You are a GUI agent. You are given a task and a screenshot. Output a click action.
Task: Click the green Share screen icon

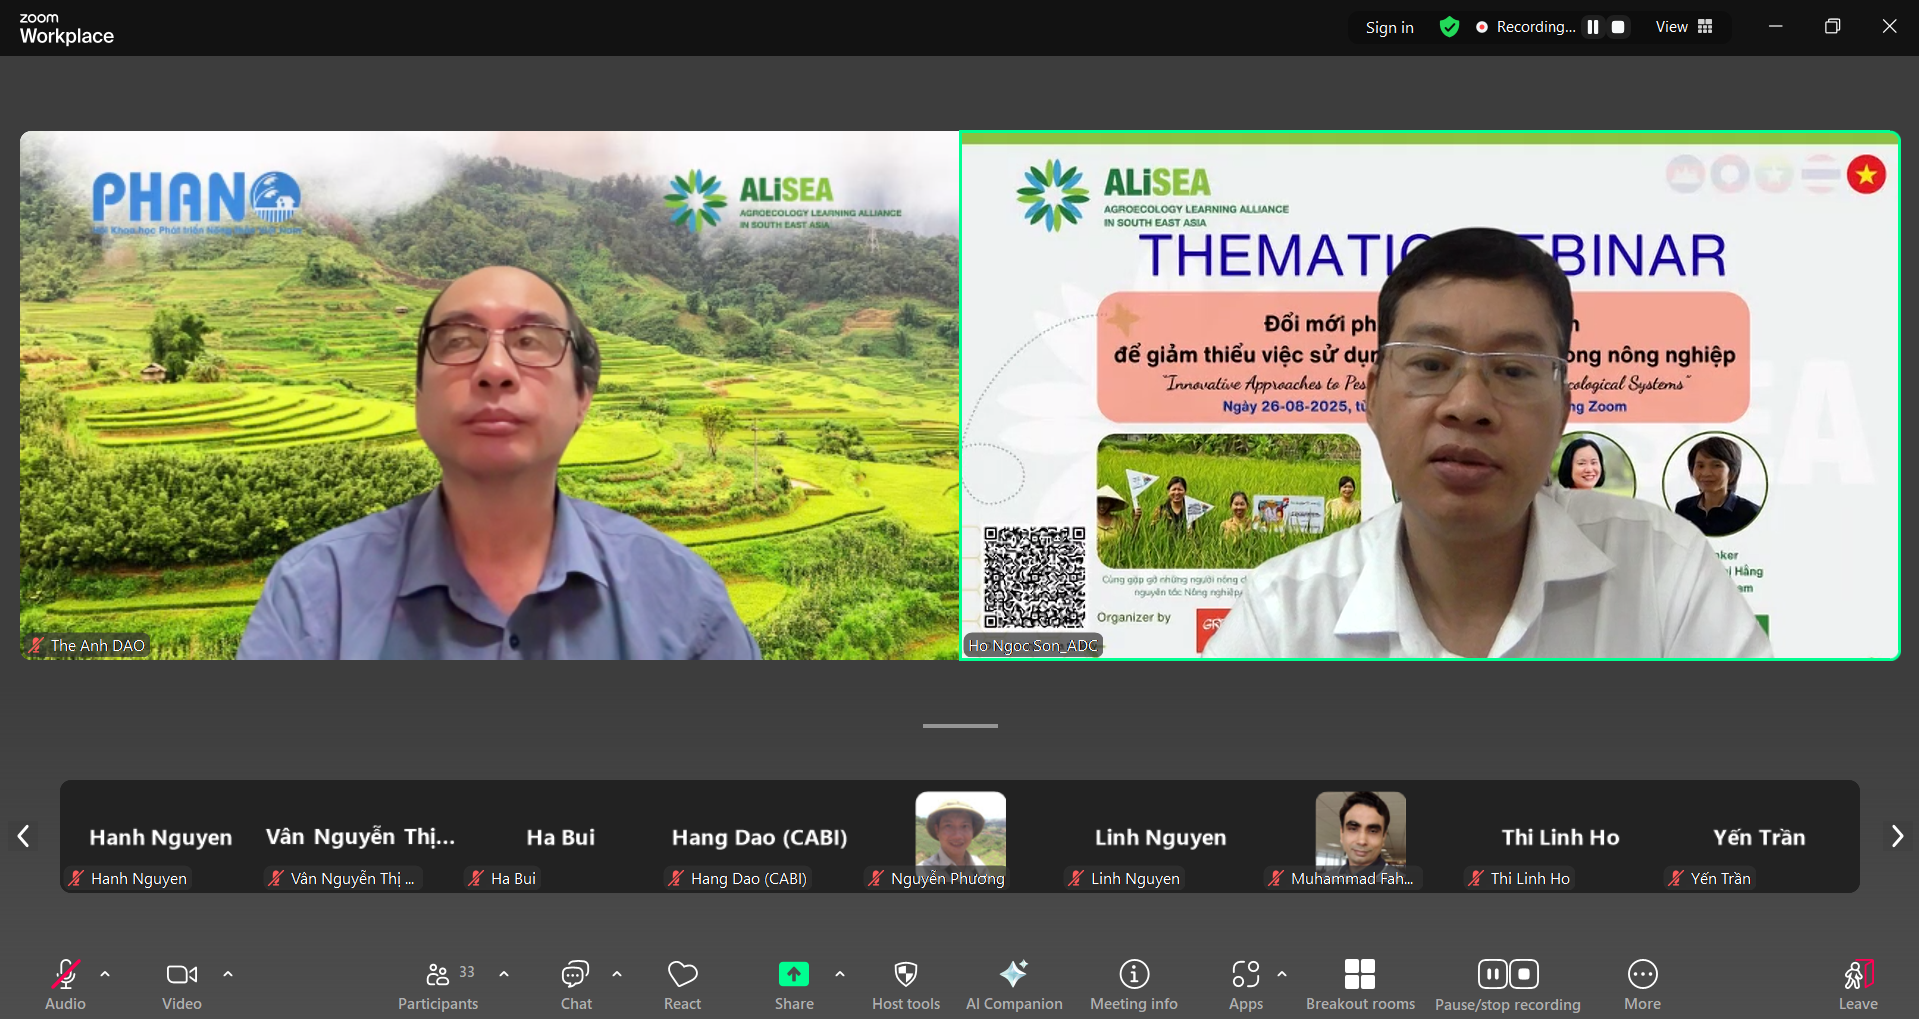coord(793,974)
